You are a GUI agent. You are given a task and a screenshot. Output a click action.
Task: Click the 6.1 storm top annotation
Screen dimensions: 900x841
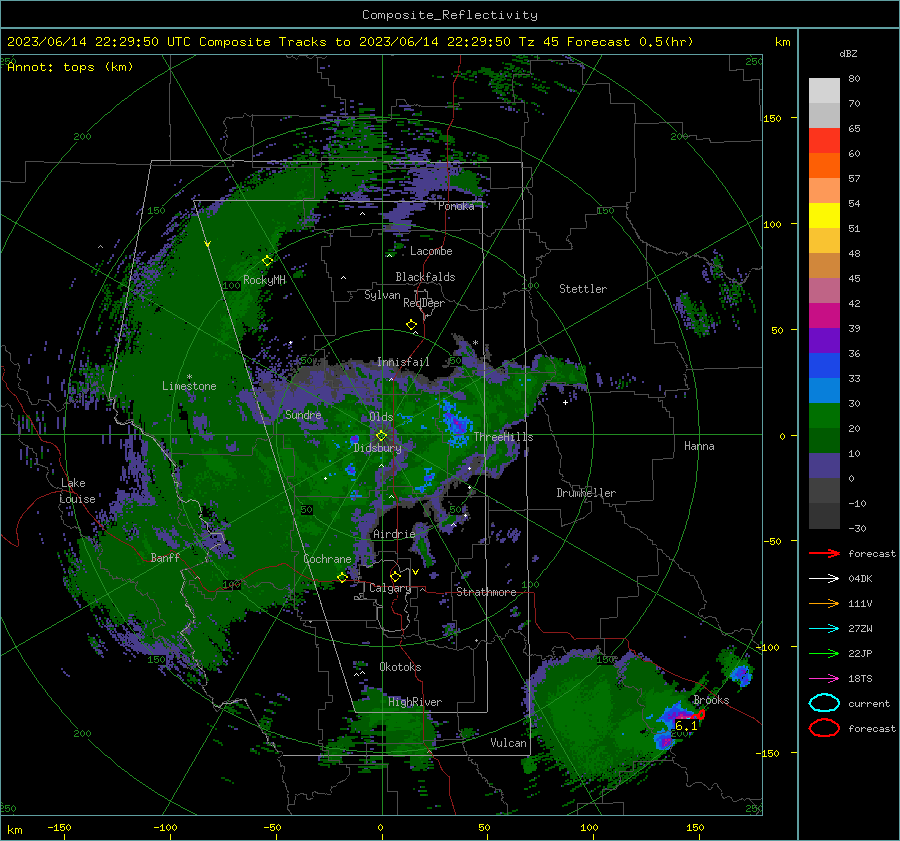coord(686,726)
